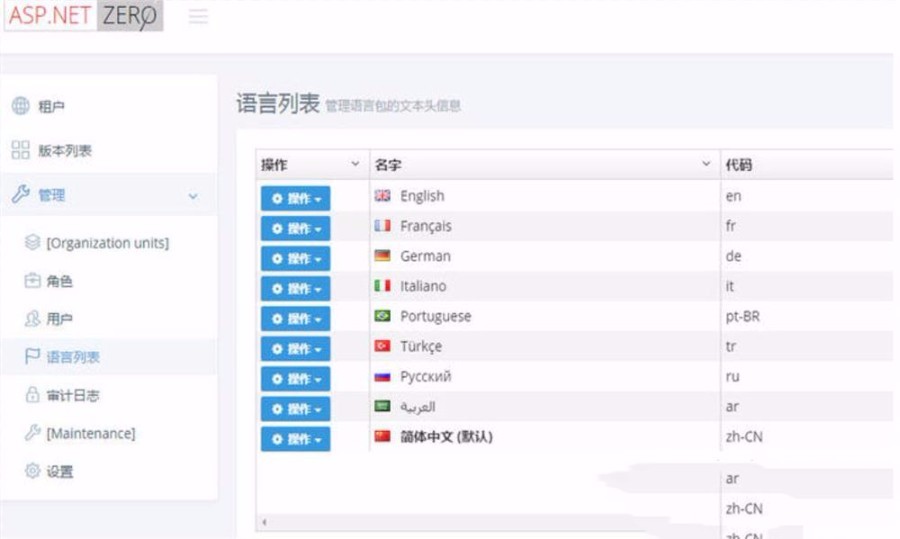Click the de code cell

(733, 256)
